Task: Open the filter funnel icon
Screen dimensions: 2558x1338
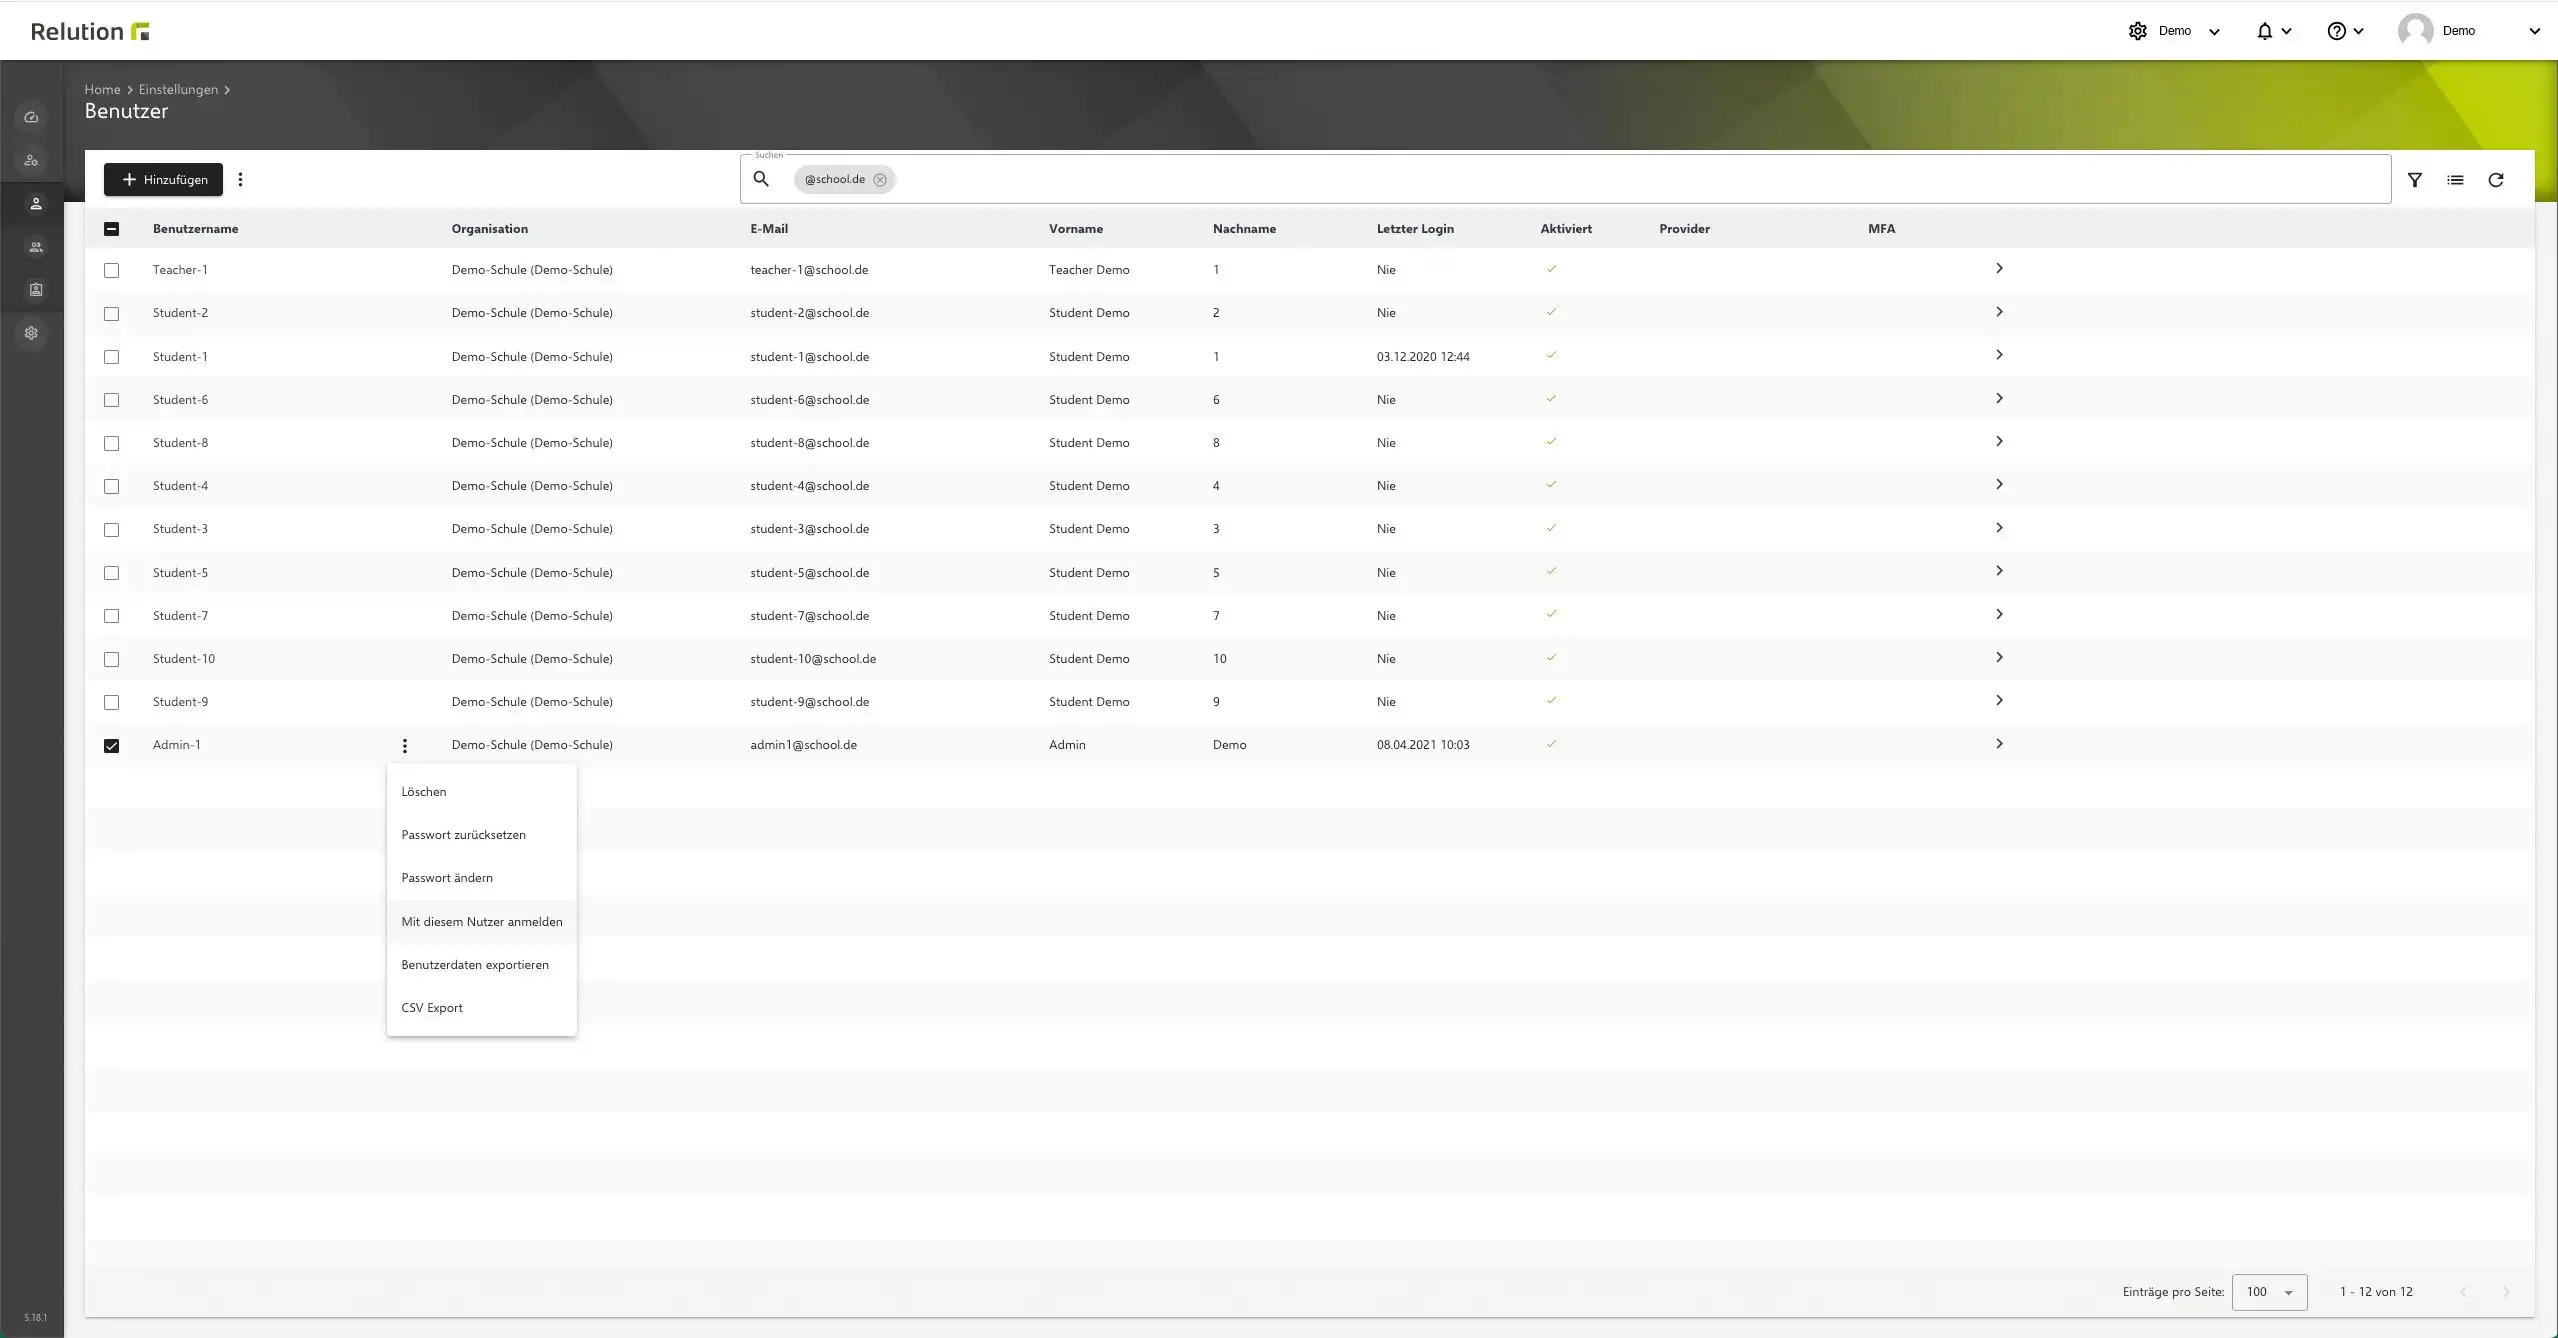Action: tap(2415, 180)
